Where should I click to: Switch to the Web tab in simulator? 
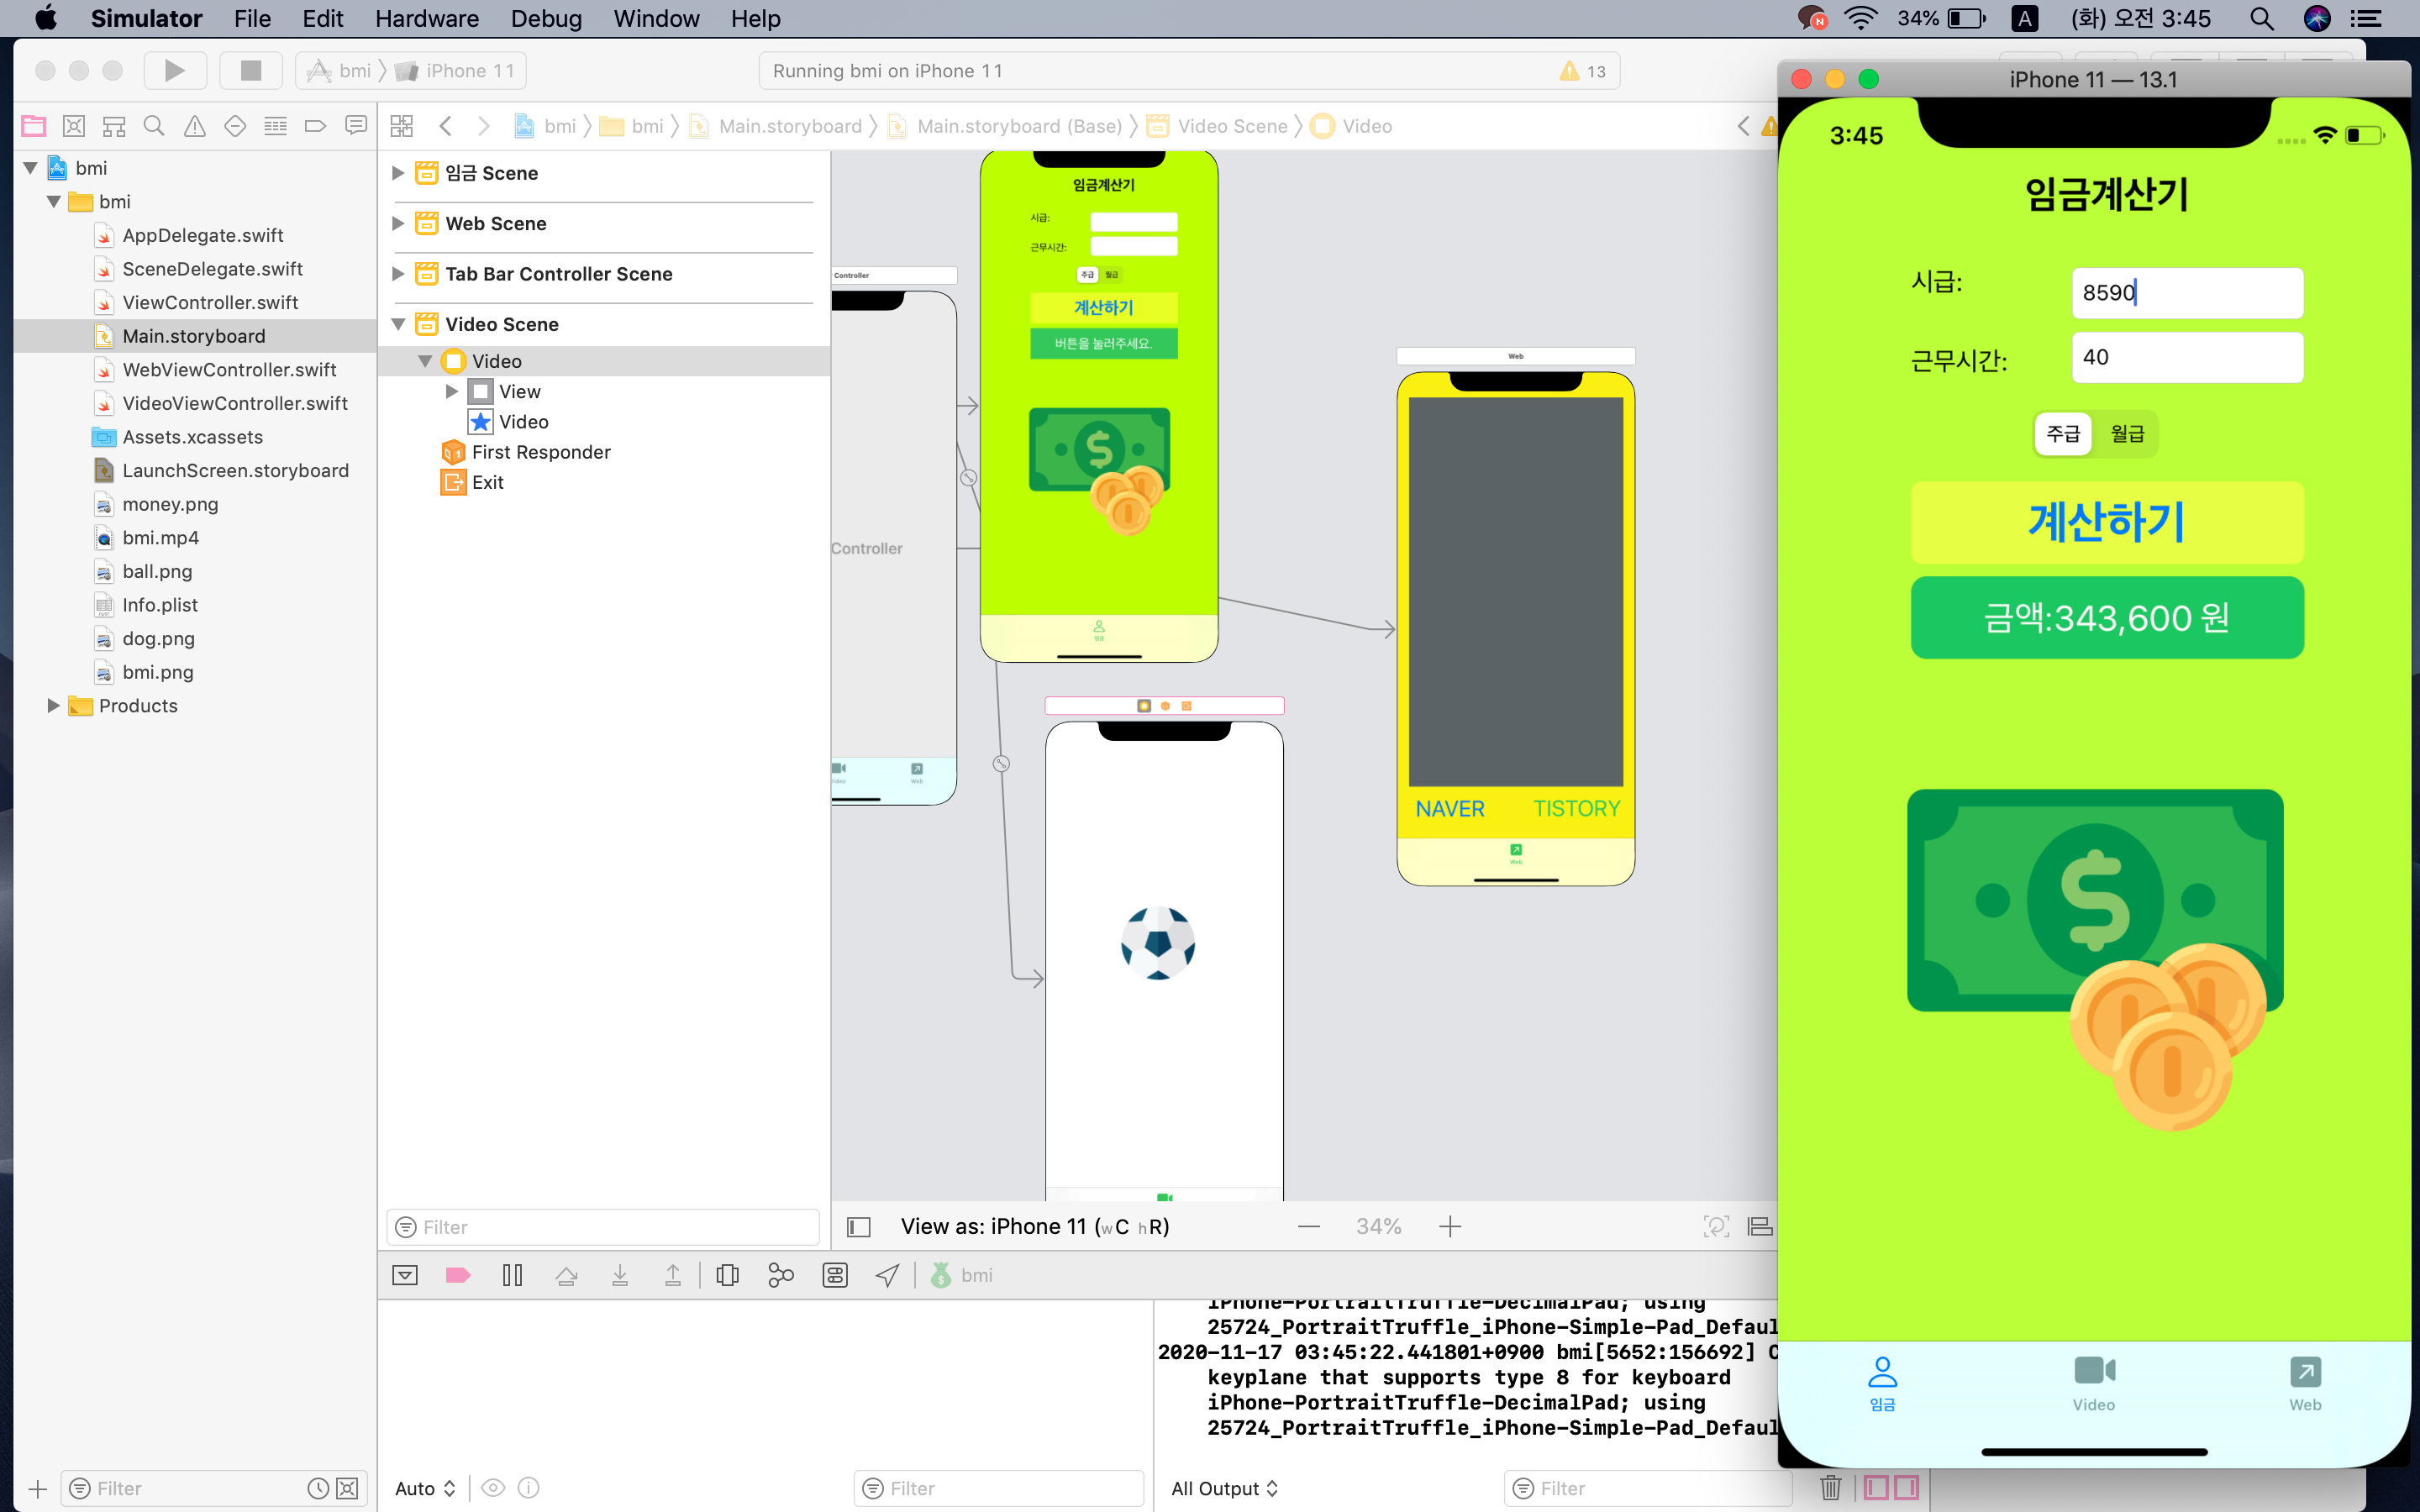coord(2305,1384)
